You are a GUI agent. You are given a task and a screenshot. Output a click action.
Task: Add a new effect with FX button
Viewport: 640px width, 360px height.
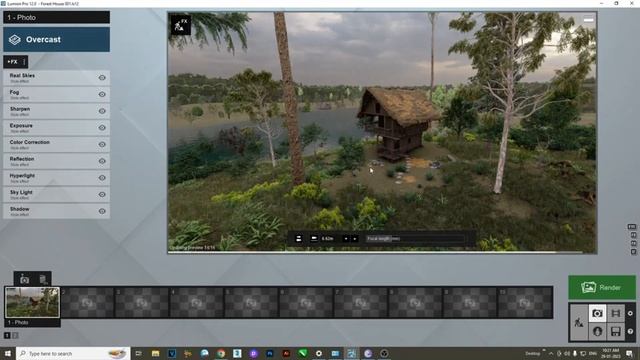(x=12, y=62)
